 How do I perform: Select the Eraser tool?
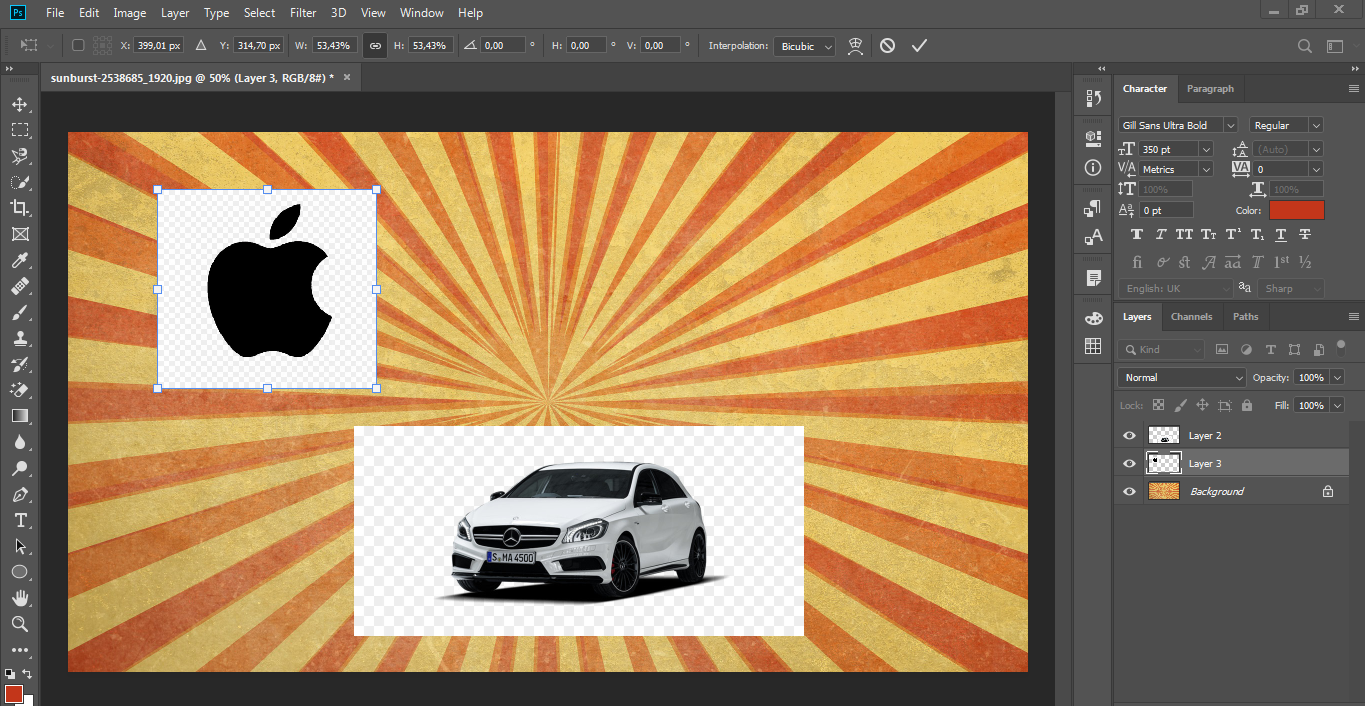[x=19, y=390]
